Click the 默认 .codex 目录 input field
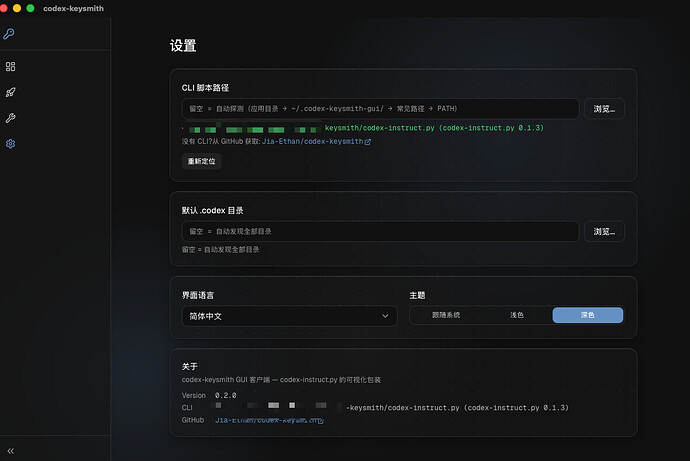This screenshot has height=461, width=690. tap(380, 231)
